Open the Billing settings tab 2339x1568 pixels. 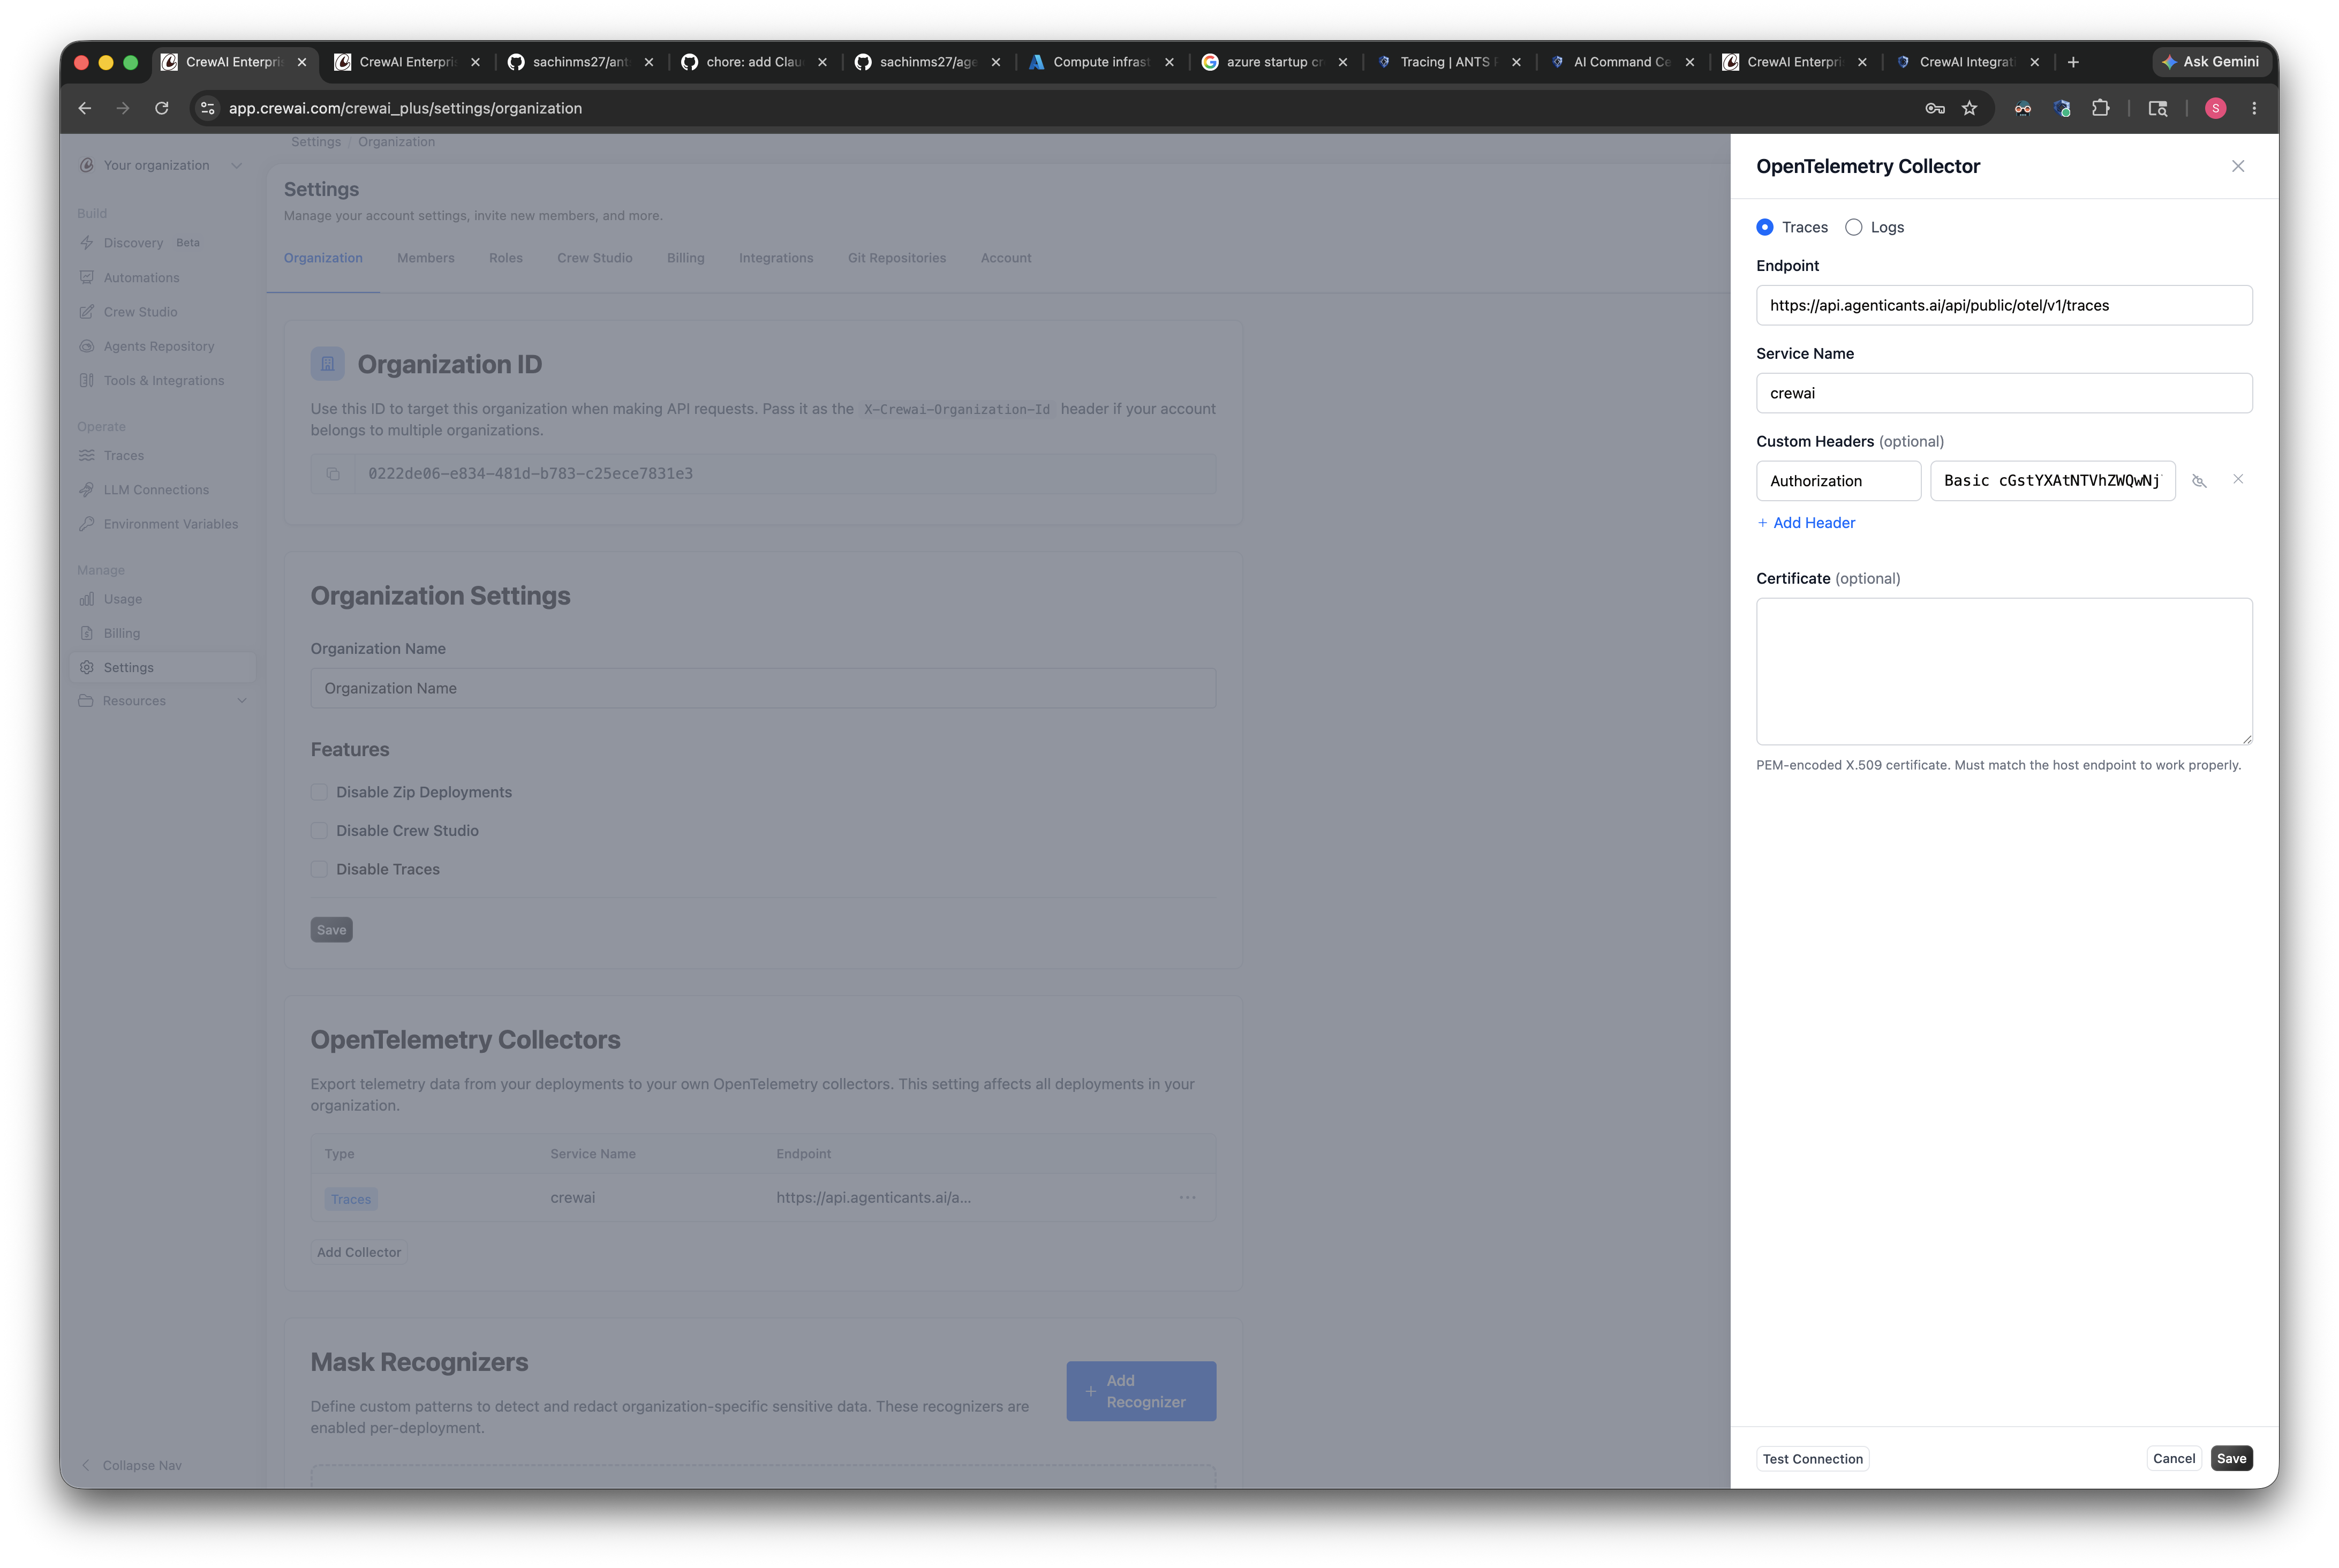pyautogui.click(x=685, y=258)
